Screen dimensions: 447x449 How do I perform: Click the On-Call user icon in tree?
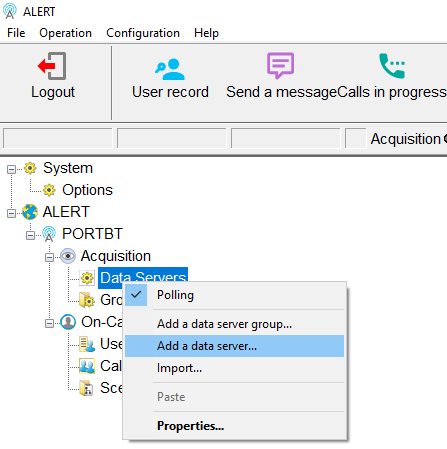[68, 322]
